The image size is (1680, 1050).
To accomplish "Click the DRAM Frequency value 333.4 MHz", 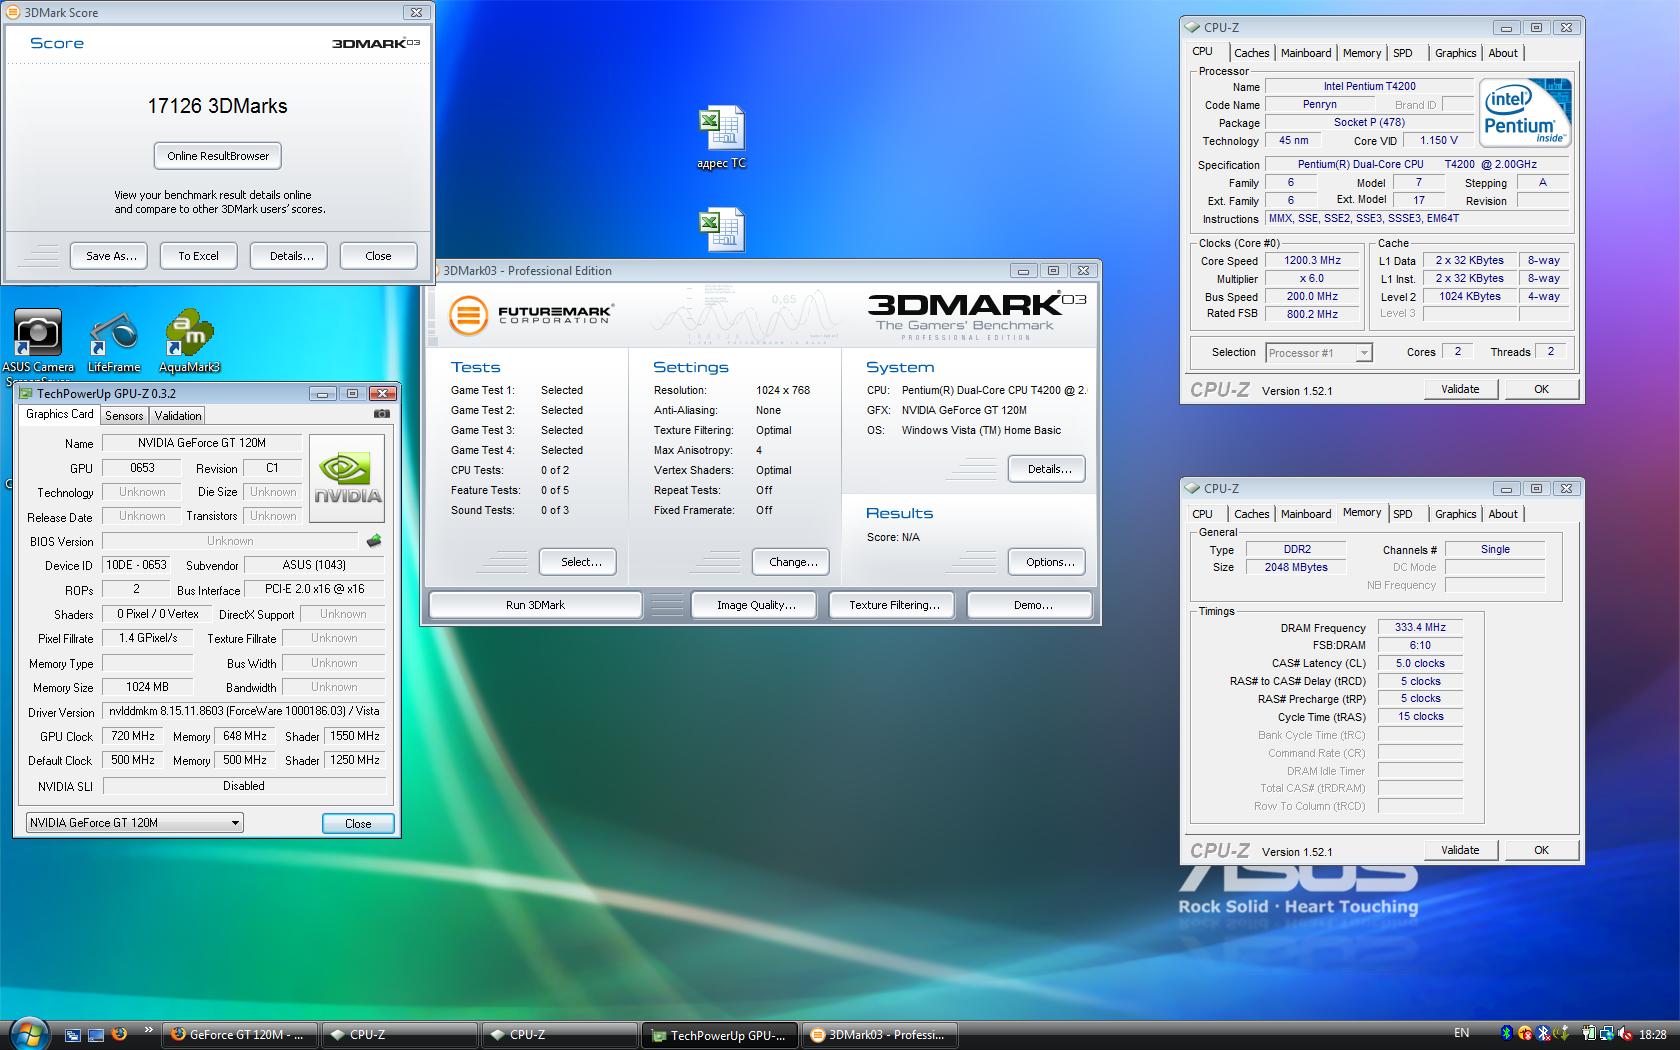I will pyautogui.click(x=1420, y=628).
